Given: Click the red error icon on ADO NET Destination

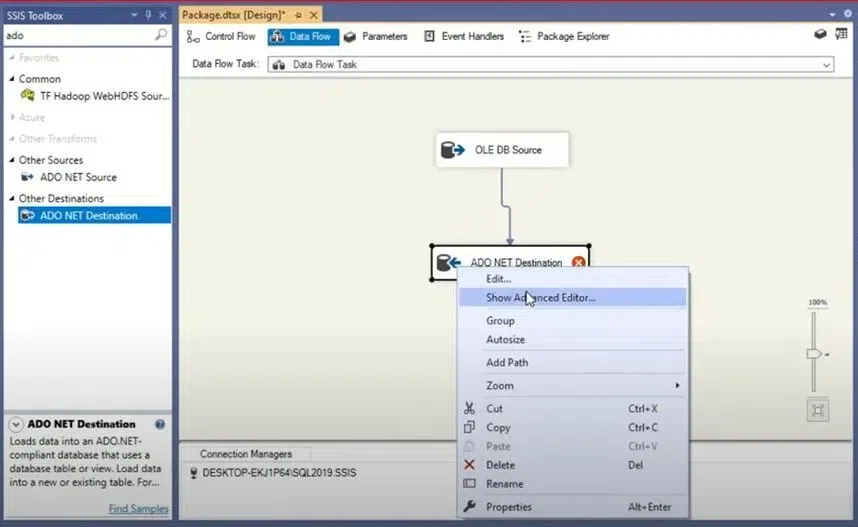Looking at the screenshot, I should [578, 262].
